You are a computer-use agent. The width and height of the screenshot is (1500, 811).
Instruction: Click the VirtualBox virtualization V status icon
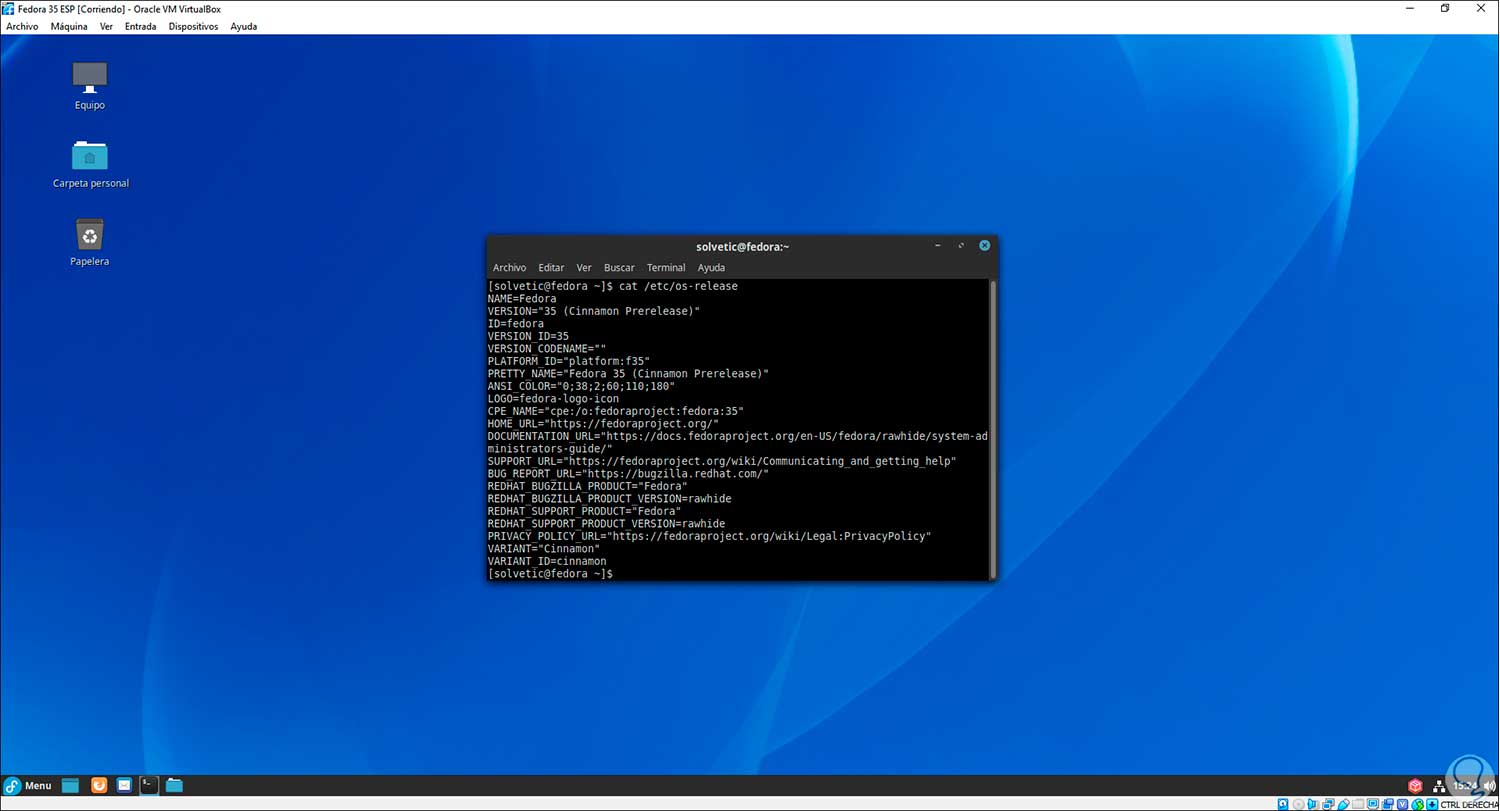coord(1403,804)
